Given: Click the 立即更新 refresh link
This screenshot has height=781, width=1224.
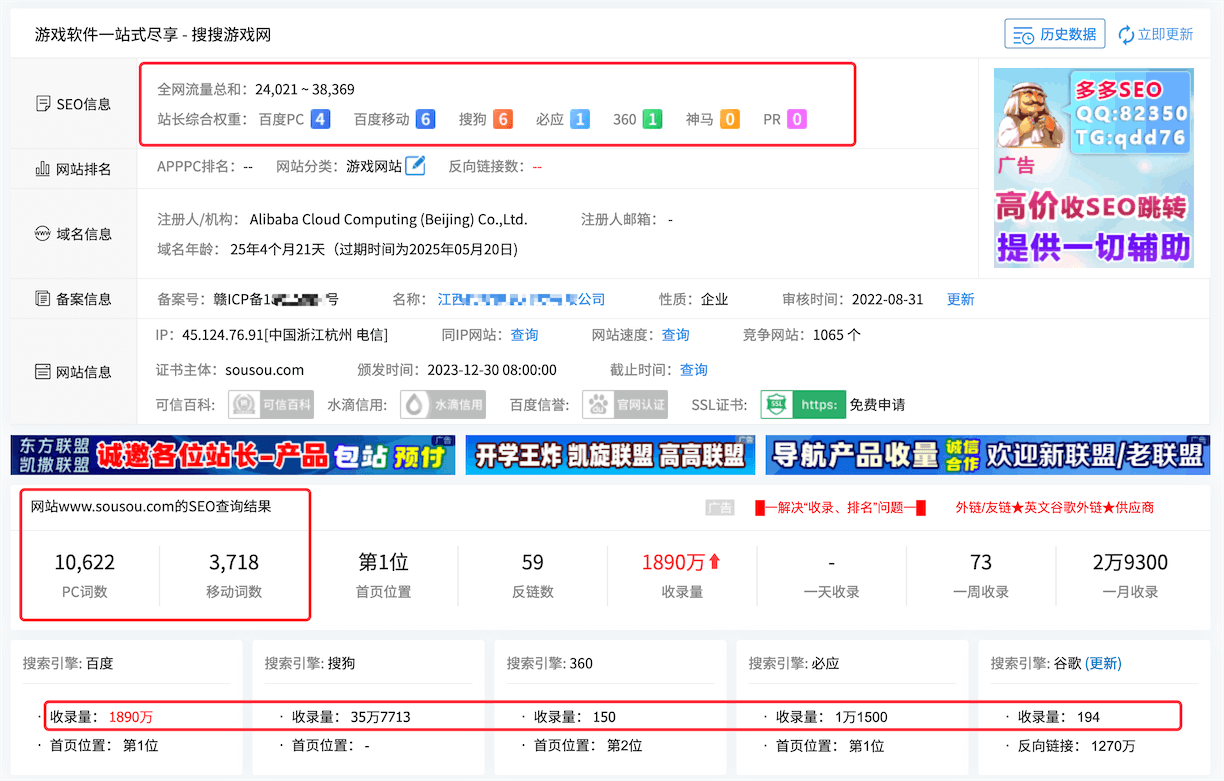Looking at the screenshot, I should click(x=1156, y=34).
